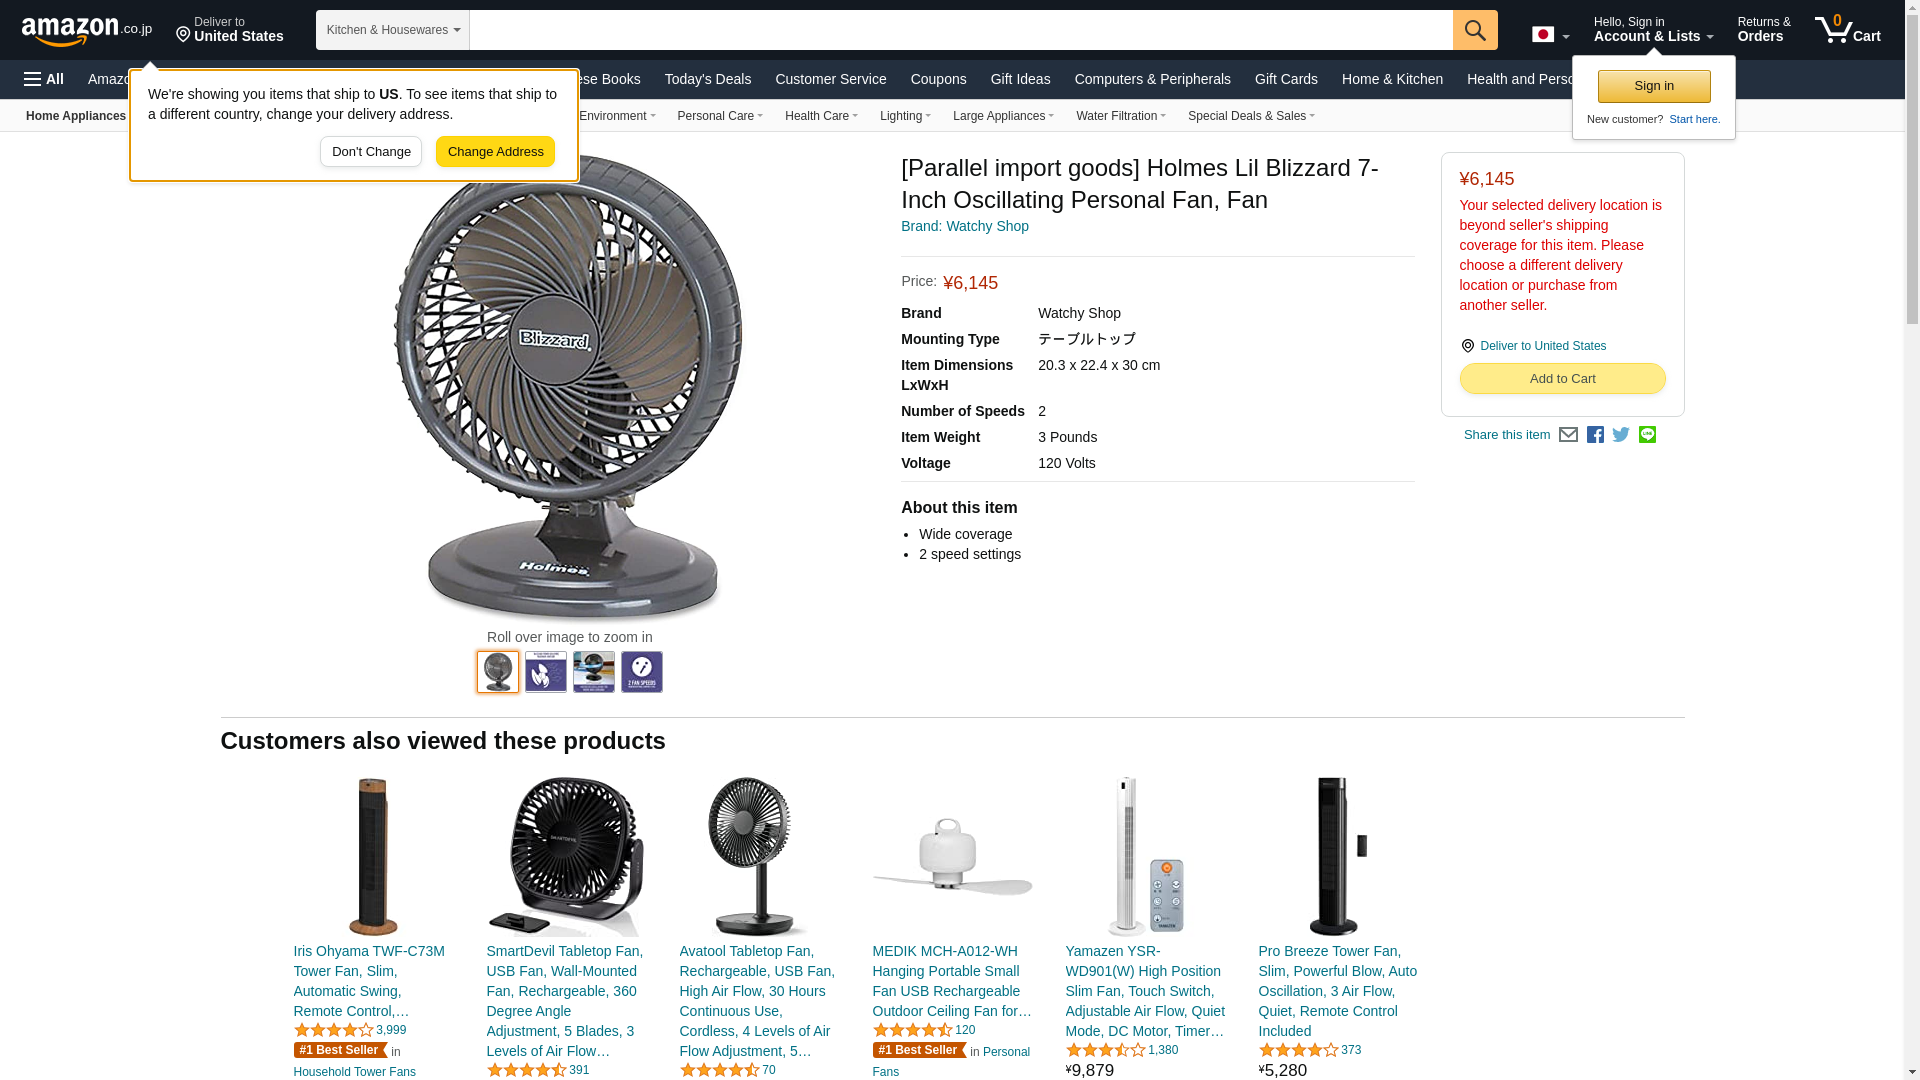Share this item on Facebook
This screenshot has width=1920, height=1080.
point(1595,435)
